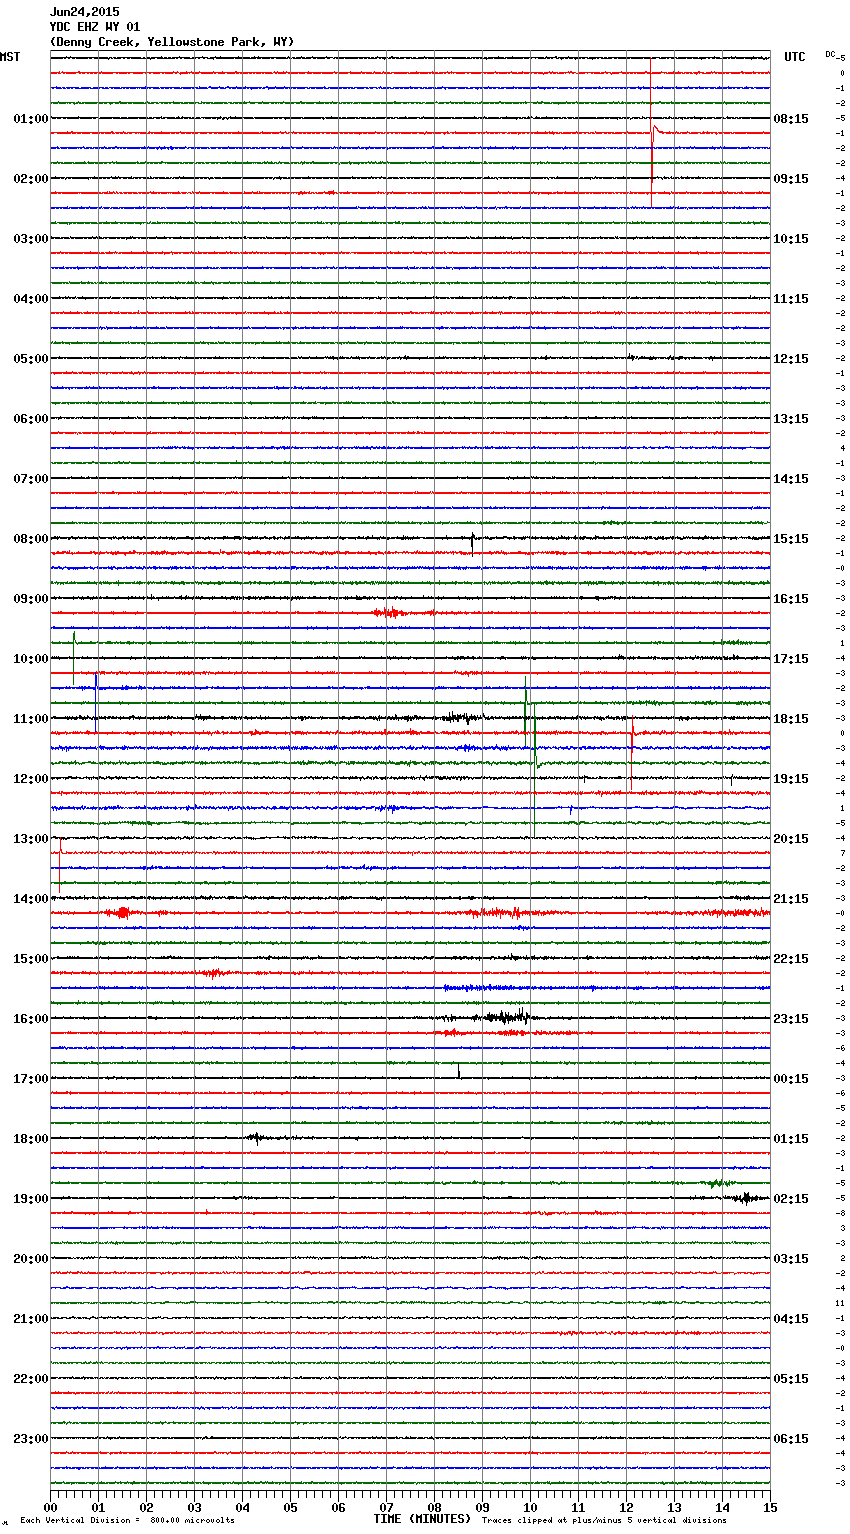Viewport: 850px width, 1534px height.
Task: Click the station code "YDC EHZ WY 01"
Action: [x=95, y=27]
